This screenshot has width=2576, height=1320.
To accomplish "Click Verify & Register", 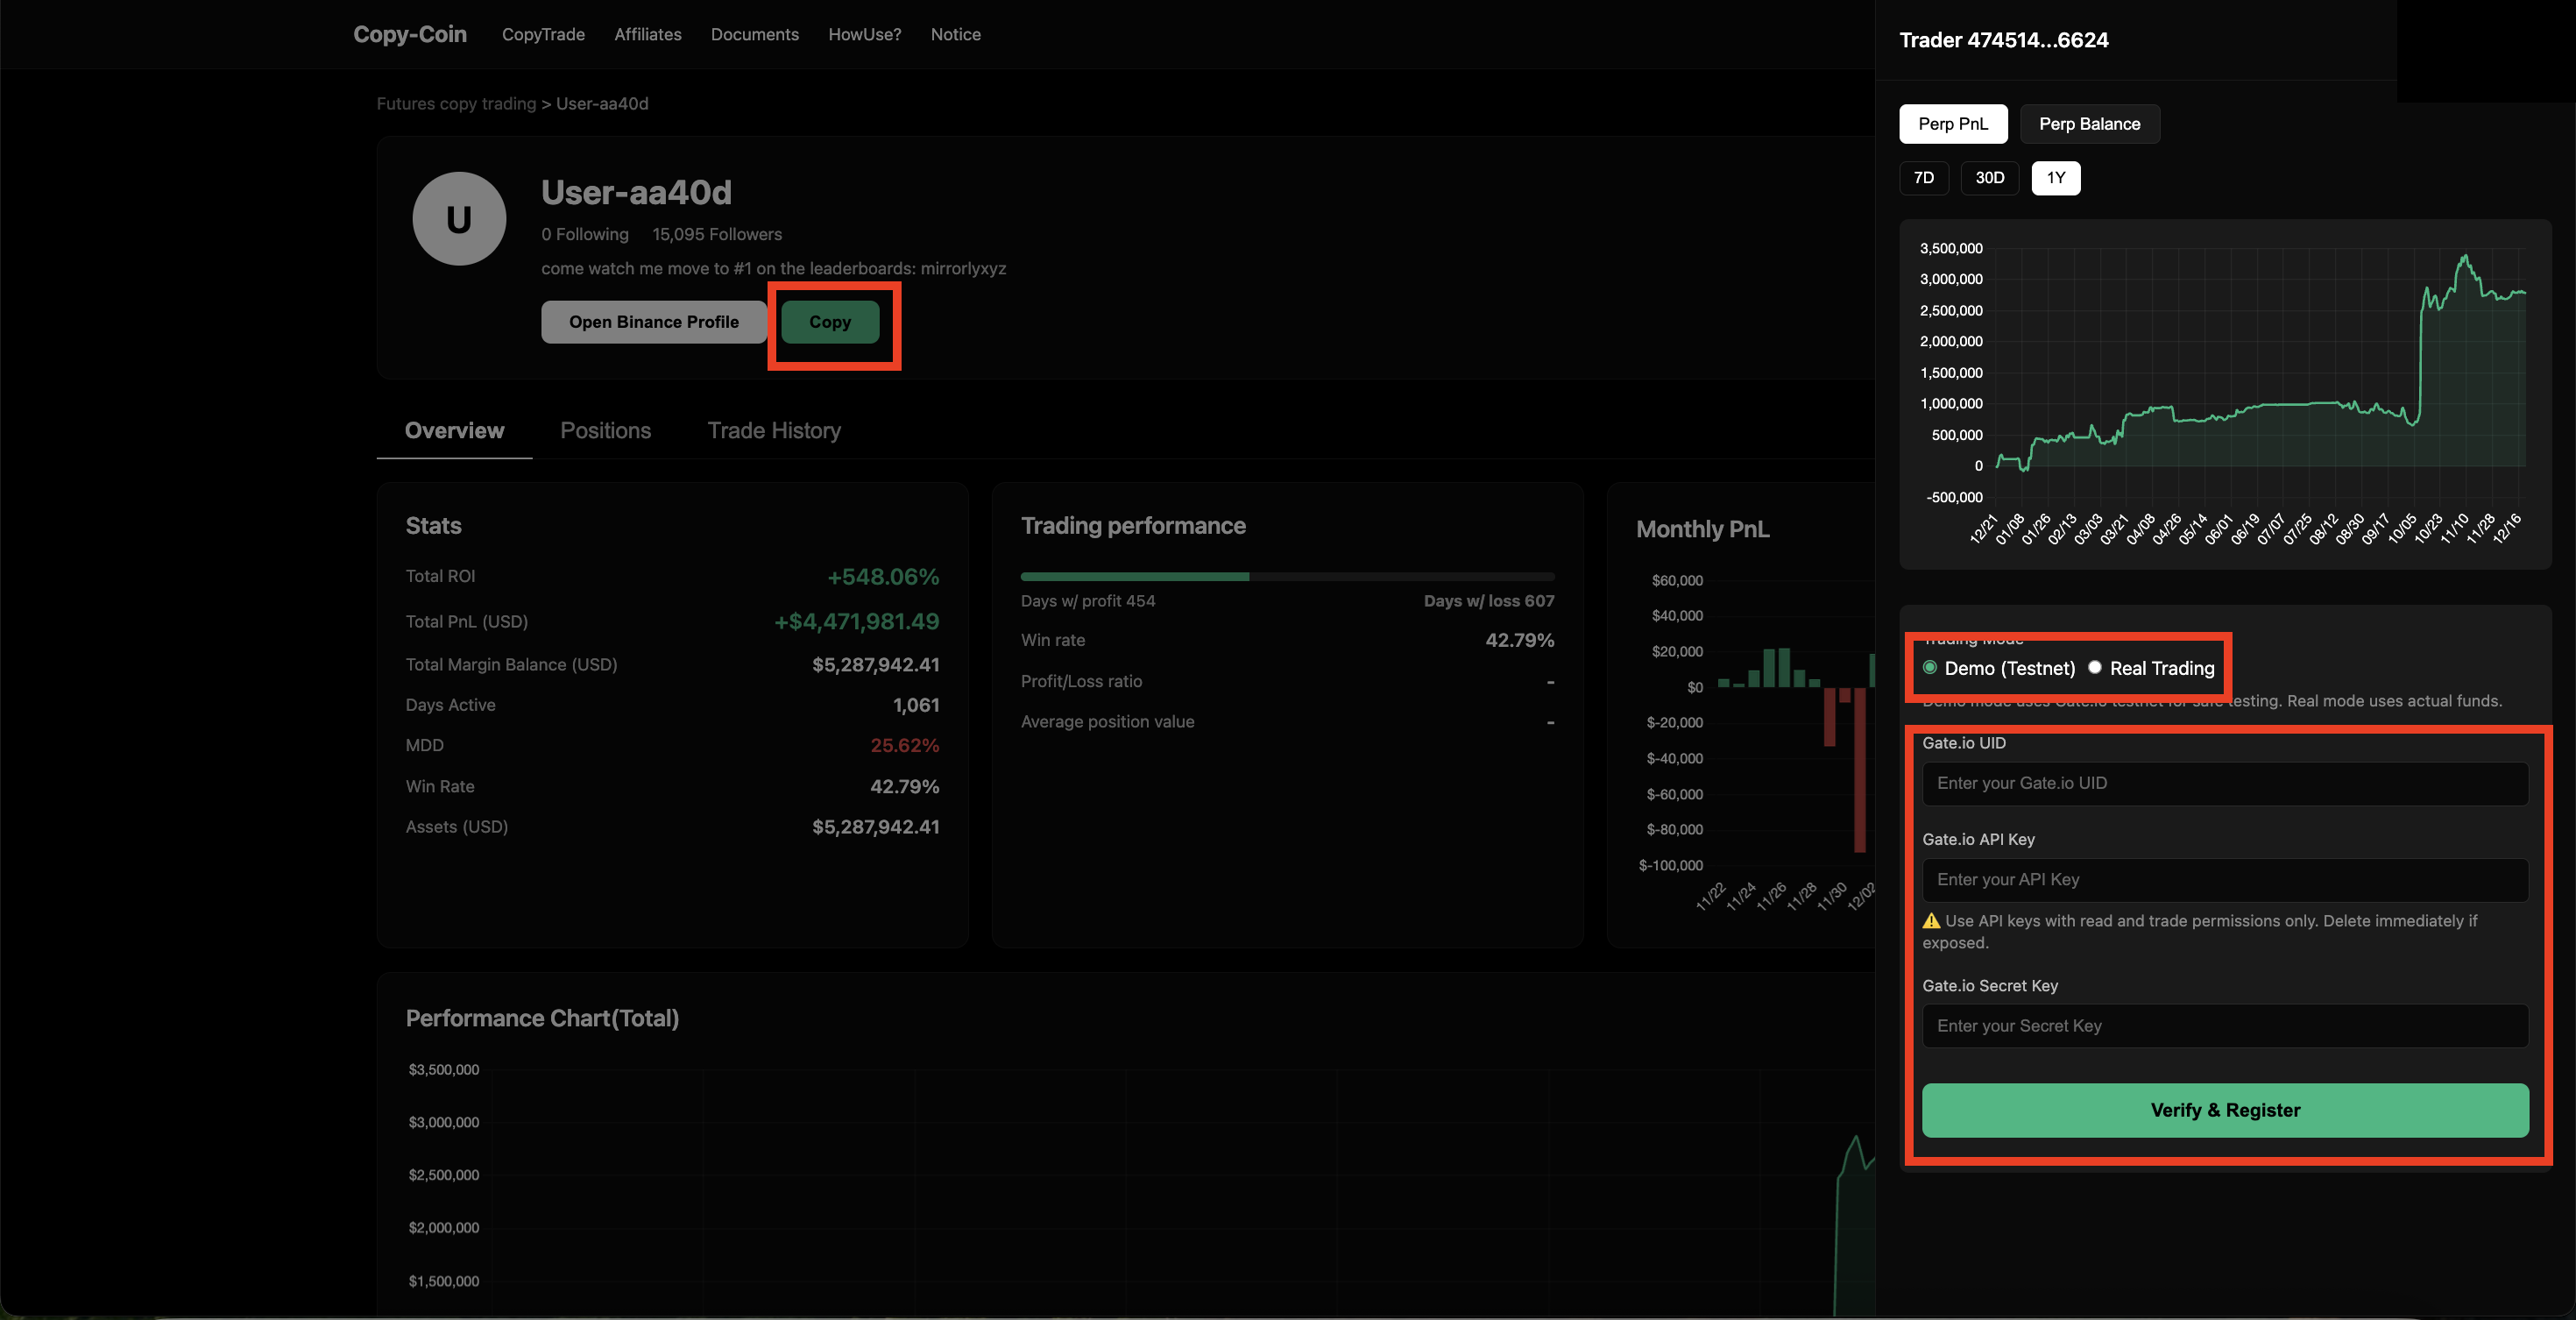I will pos(2225,1110).
